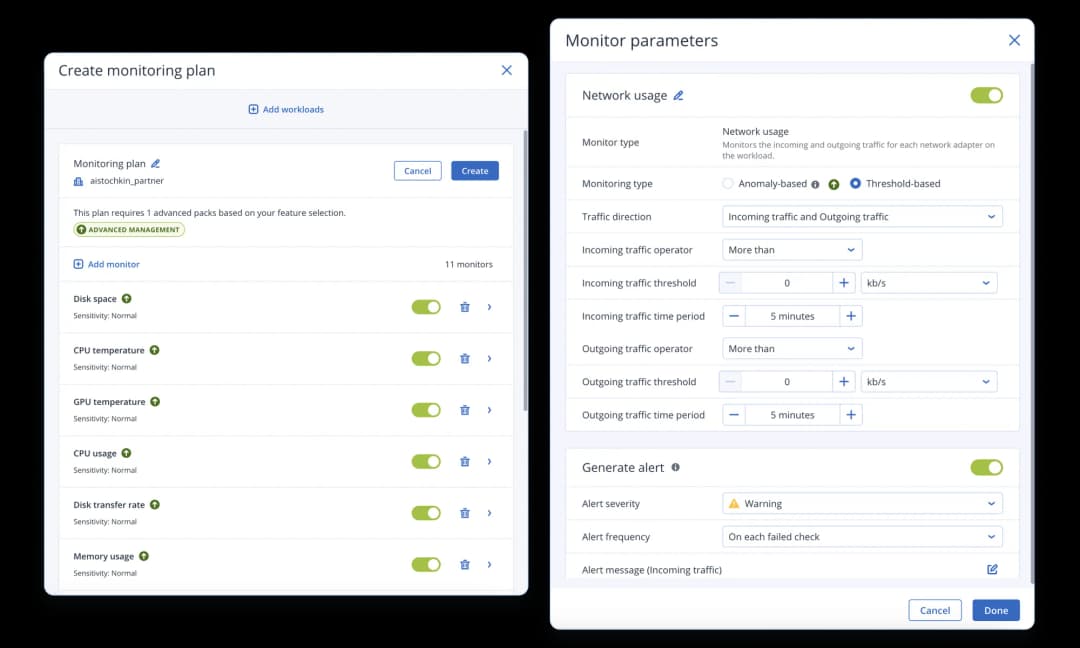Toggle off the GPU temperature monitor
This screenshot has height=648, width=1080.
[x=426, y=410]
